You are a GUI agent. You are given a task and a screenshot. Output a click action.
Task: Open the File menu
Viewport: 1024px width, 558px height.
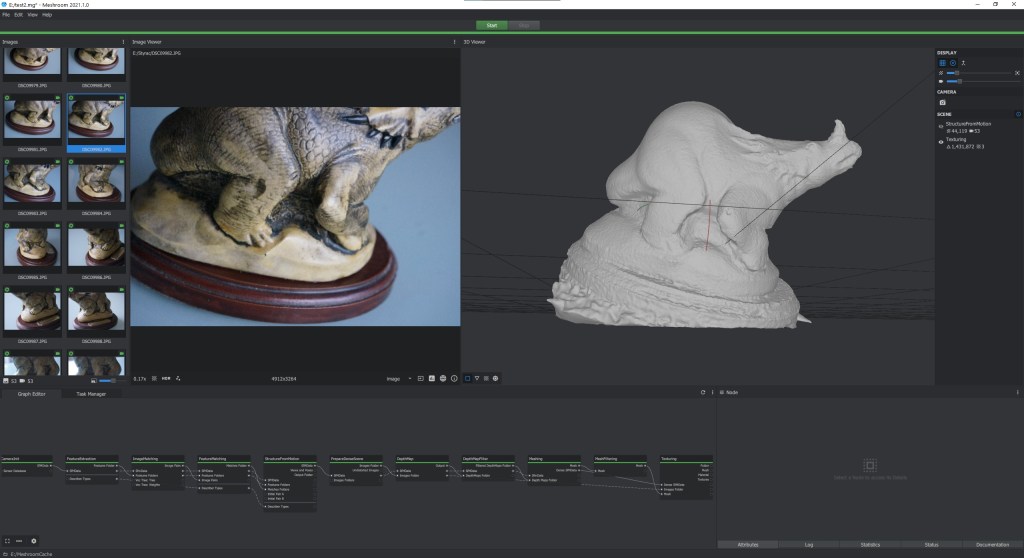(x=6, y=15)
